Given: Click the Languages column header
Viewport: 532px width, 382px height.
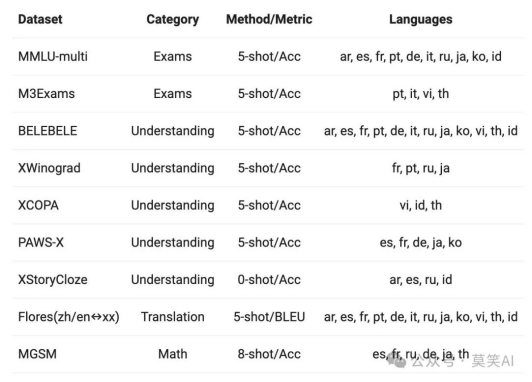Looking at the screenshot, I should (x=421, y=19).
